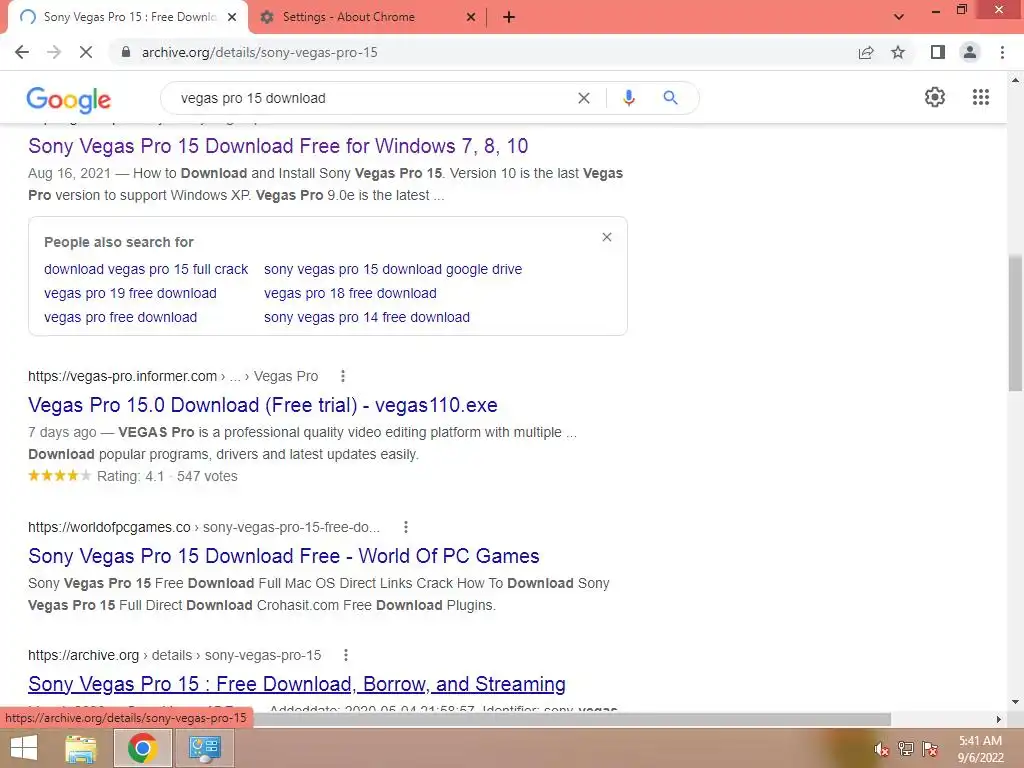Click the worldofpcgames.co URL breadcrumb
The image size is (1024, 768).
(204, 527)
